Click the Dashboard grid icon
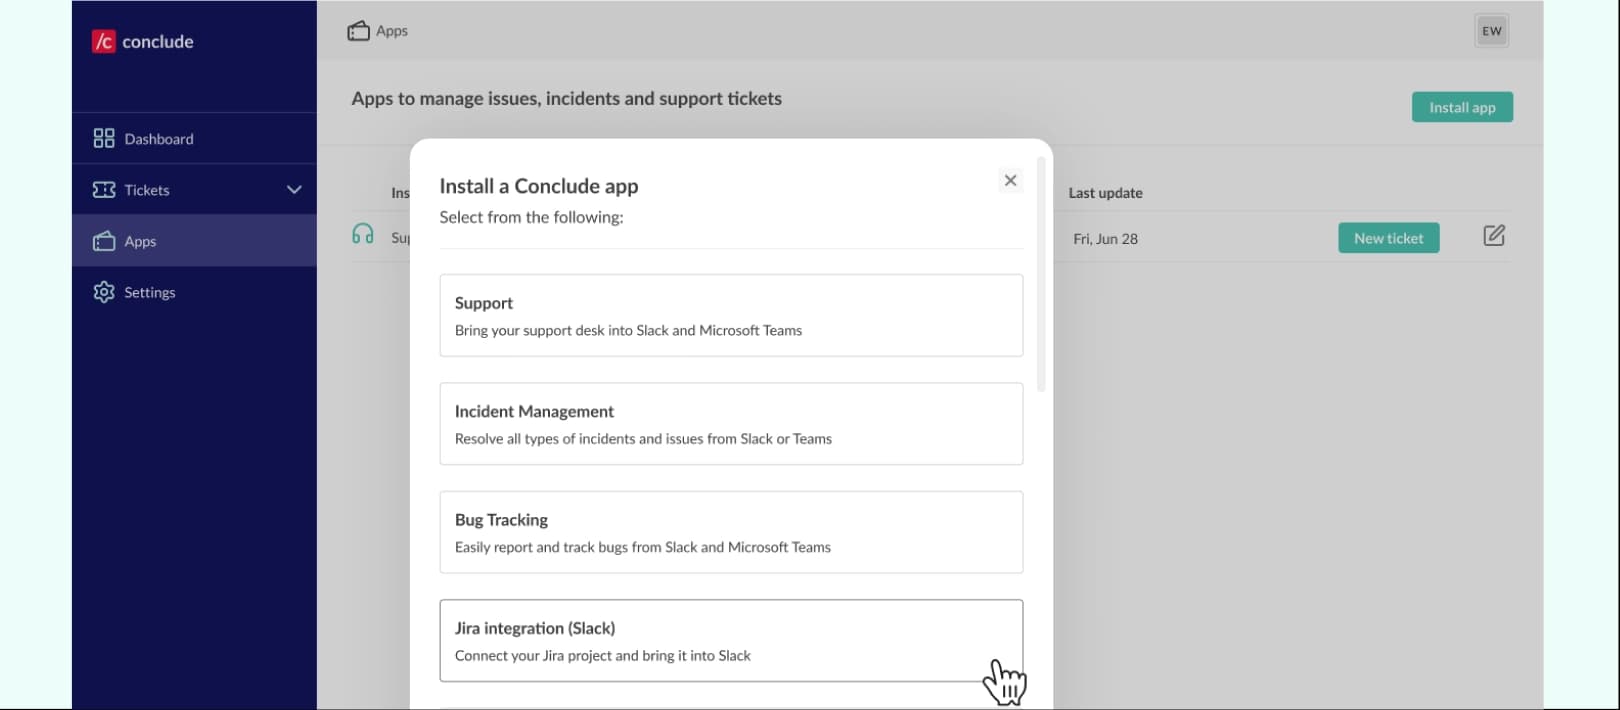The width and height of the screenshot is (1620, 710). click(x=104, y=138)
